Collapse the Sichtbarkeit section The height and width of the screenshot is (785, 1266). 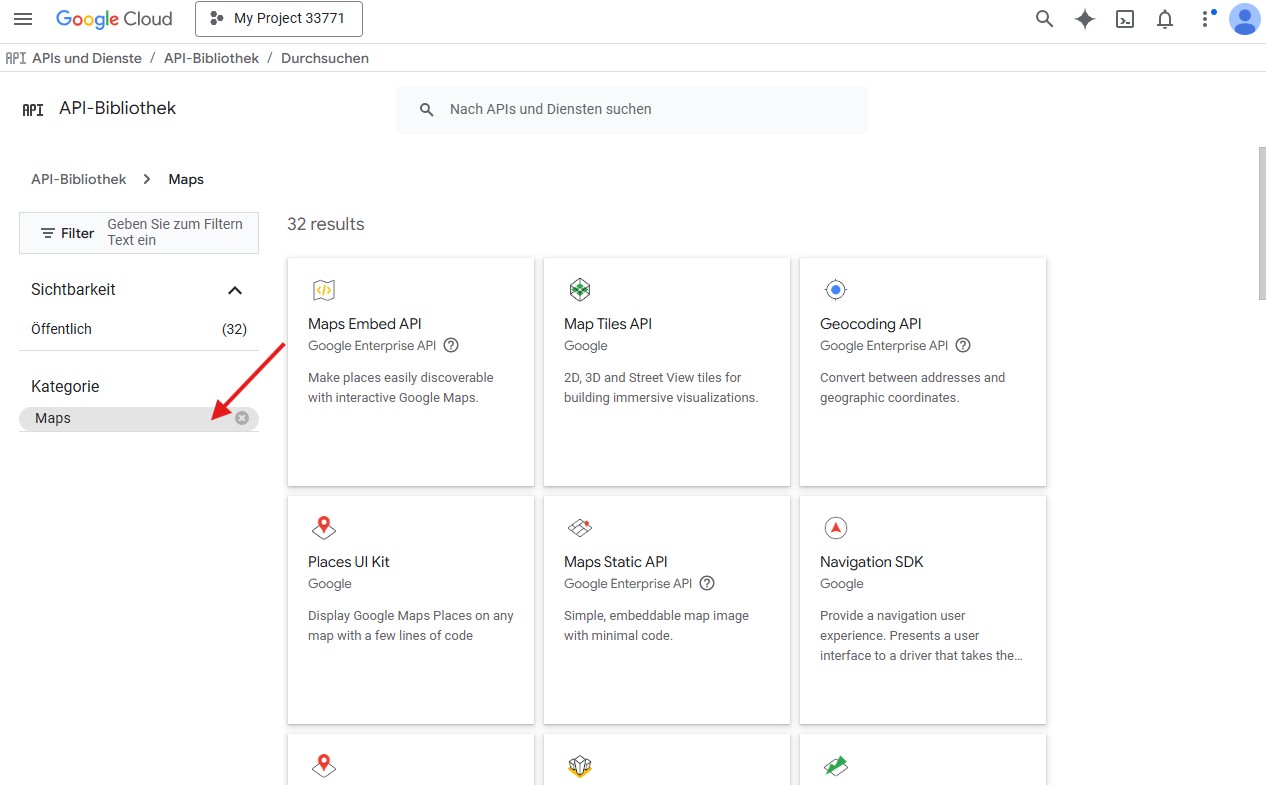point(235,290)
